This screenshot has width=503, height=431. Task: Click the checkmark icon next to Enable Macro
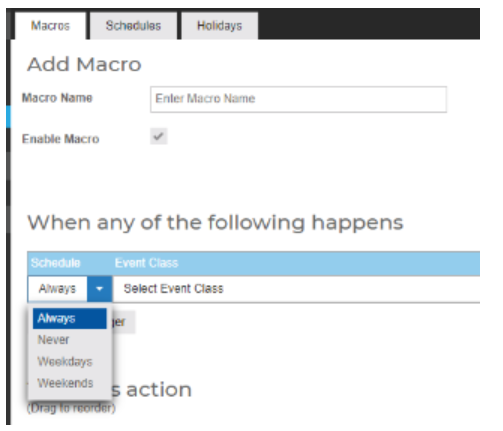coord(159,136)
